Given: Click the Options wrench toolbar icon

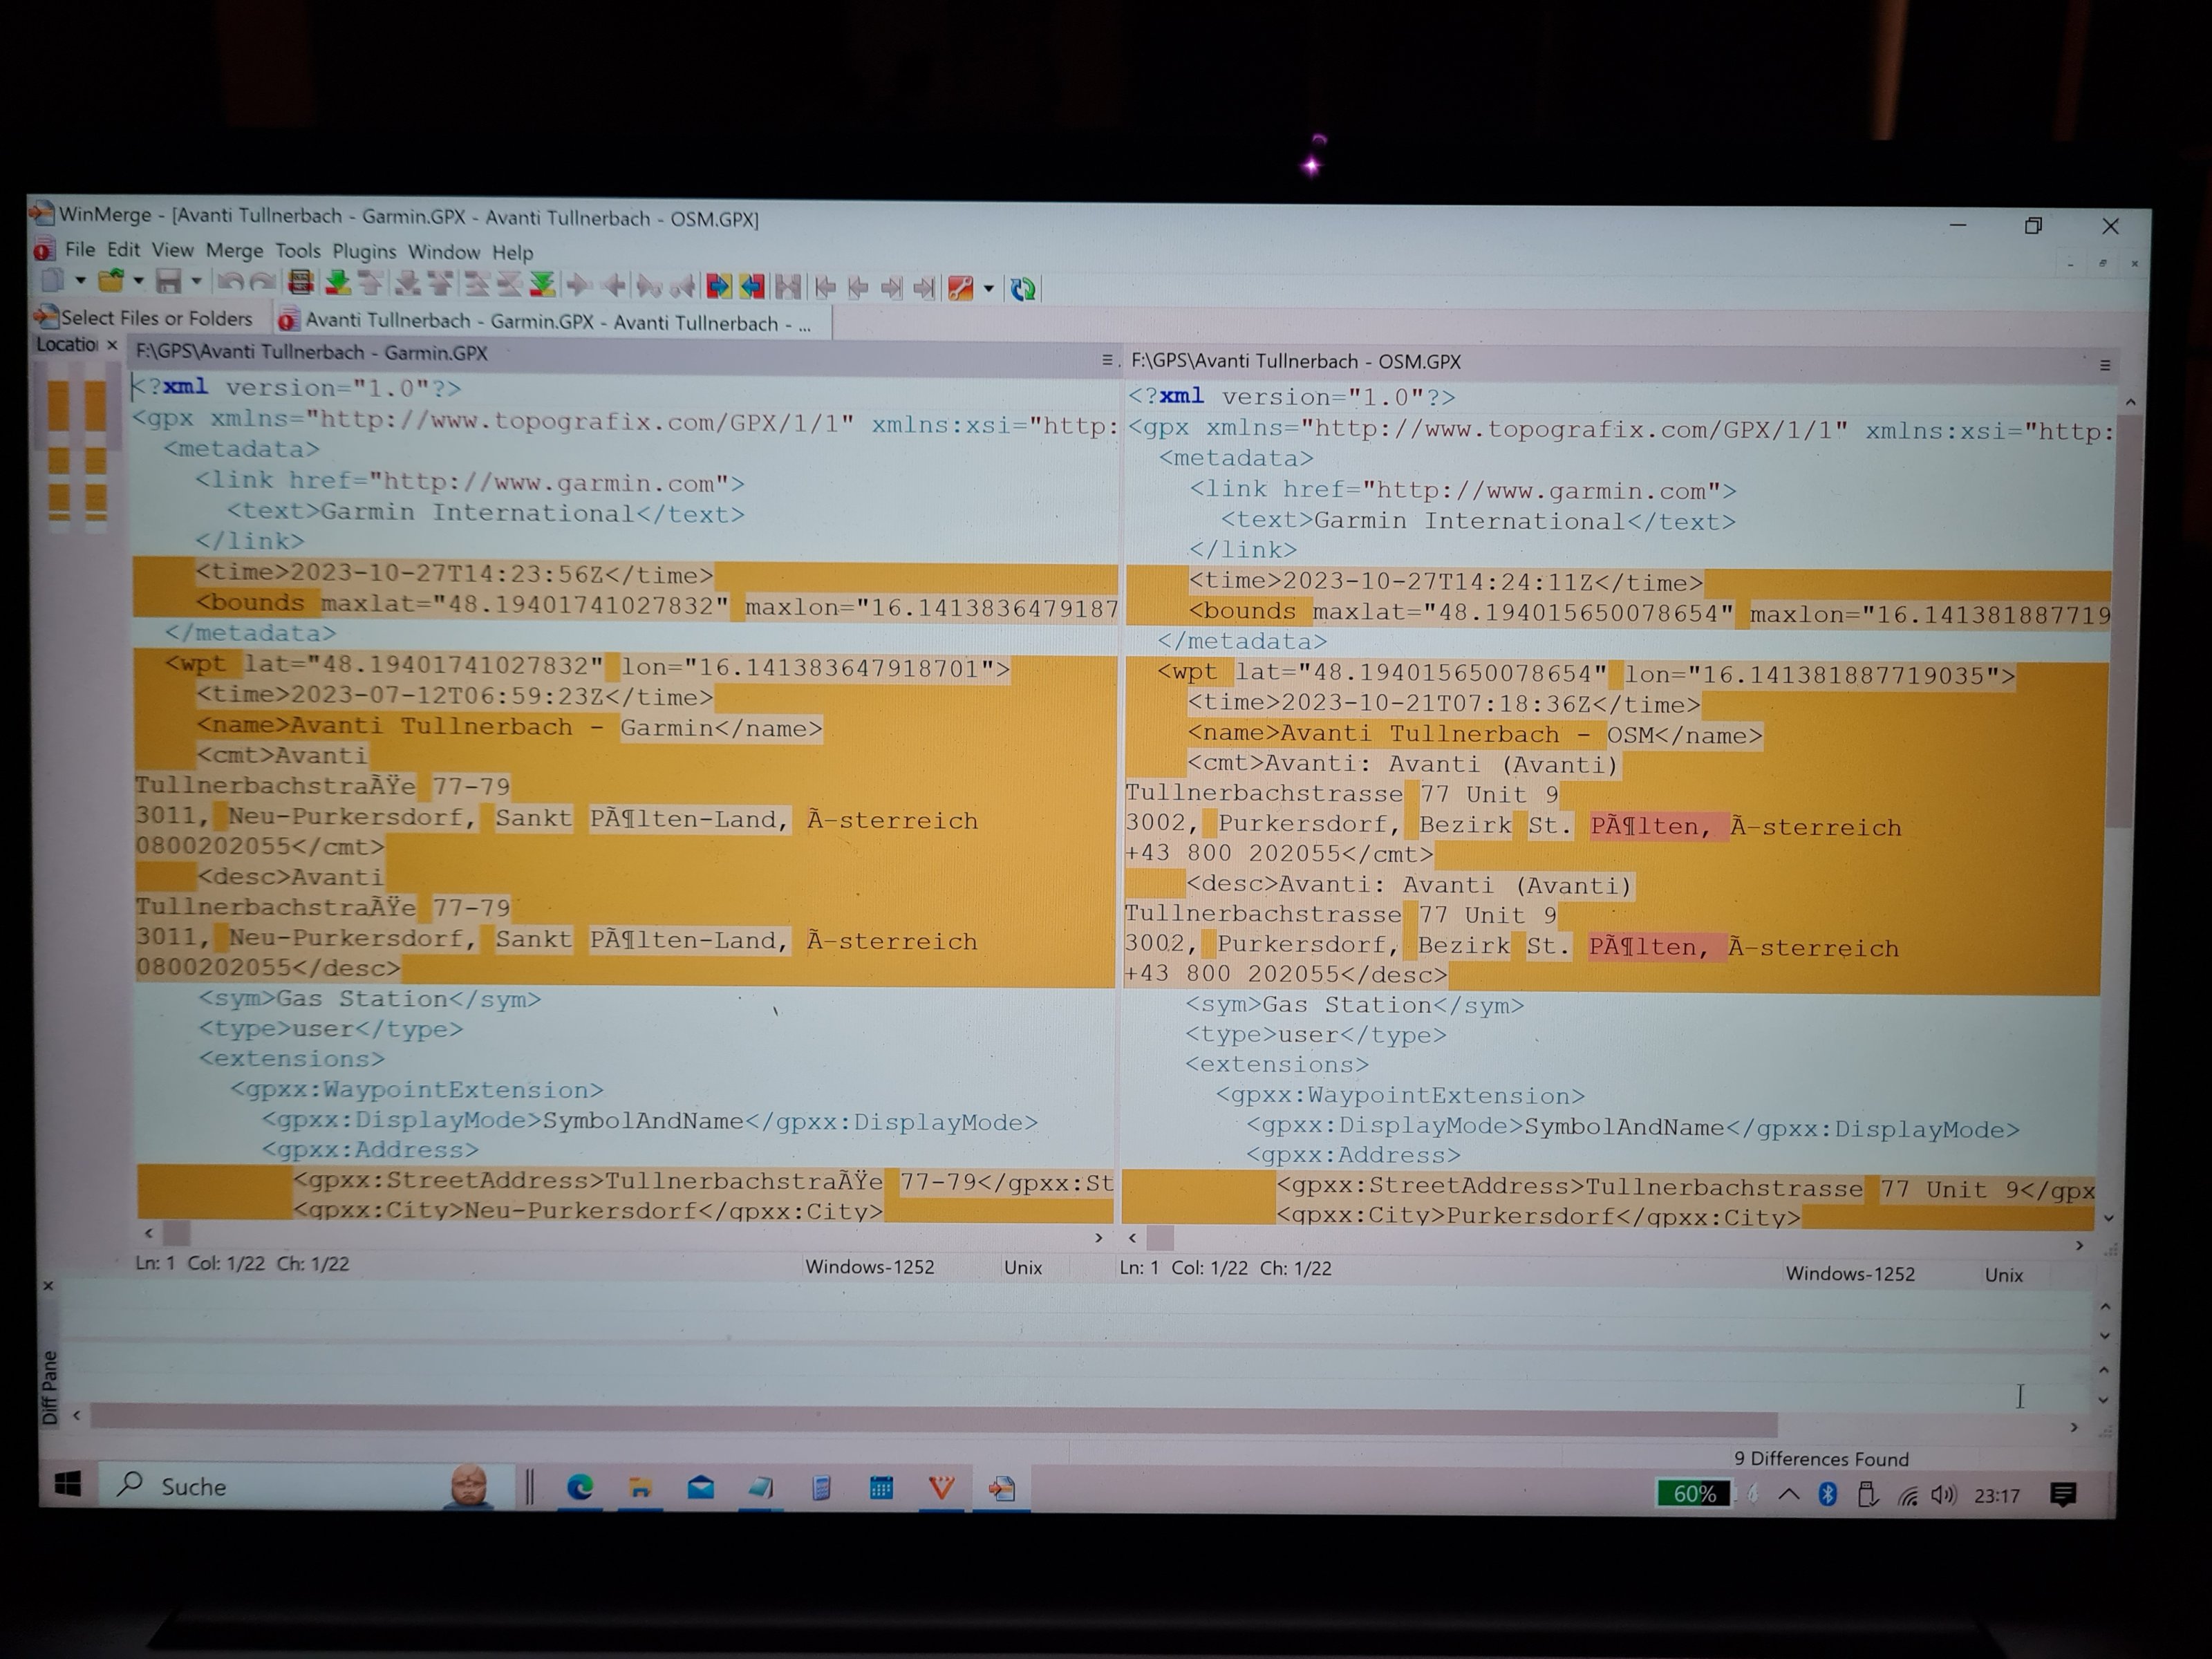Looking at the screenshot, I should click(x=961, y=289).
